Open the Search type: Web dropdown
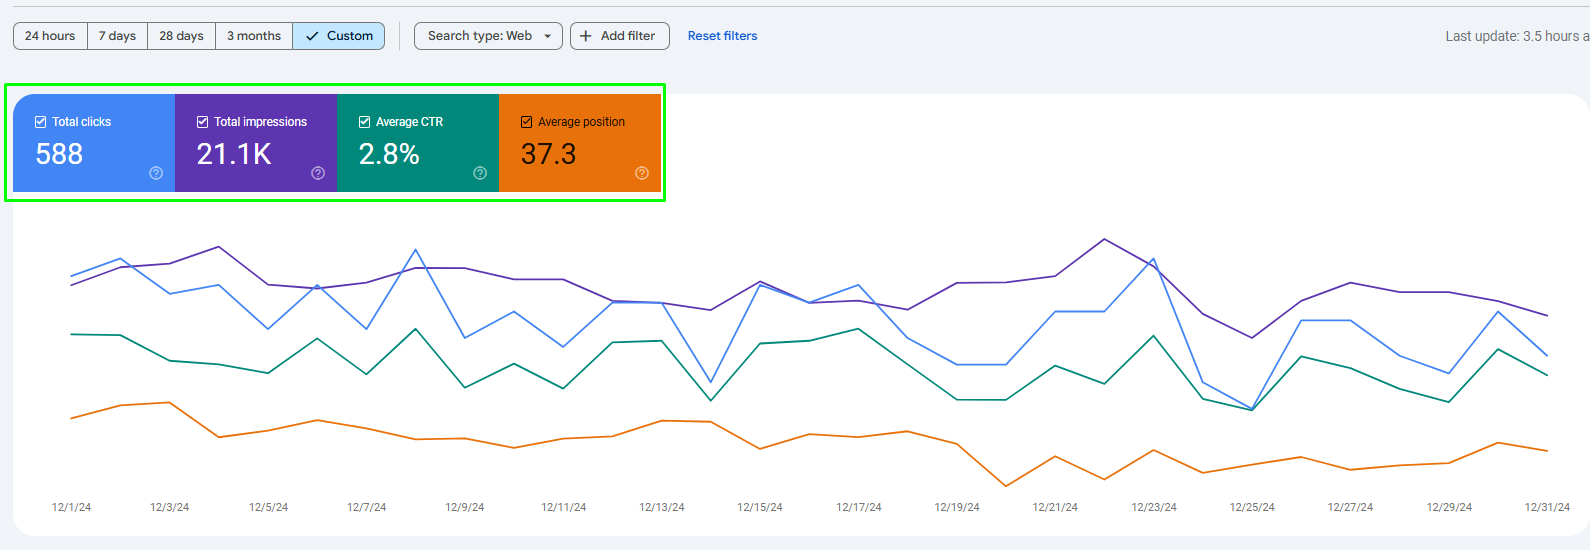Viewport: 1590px width, 550px height. pyautogui.click(x=480, y=36)
